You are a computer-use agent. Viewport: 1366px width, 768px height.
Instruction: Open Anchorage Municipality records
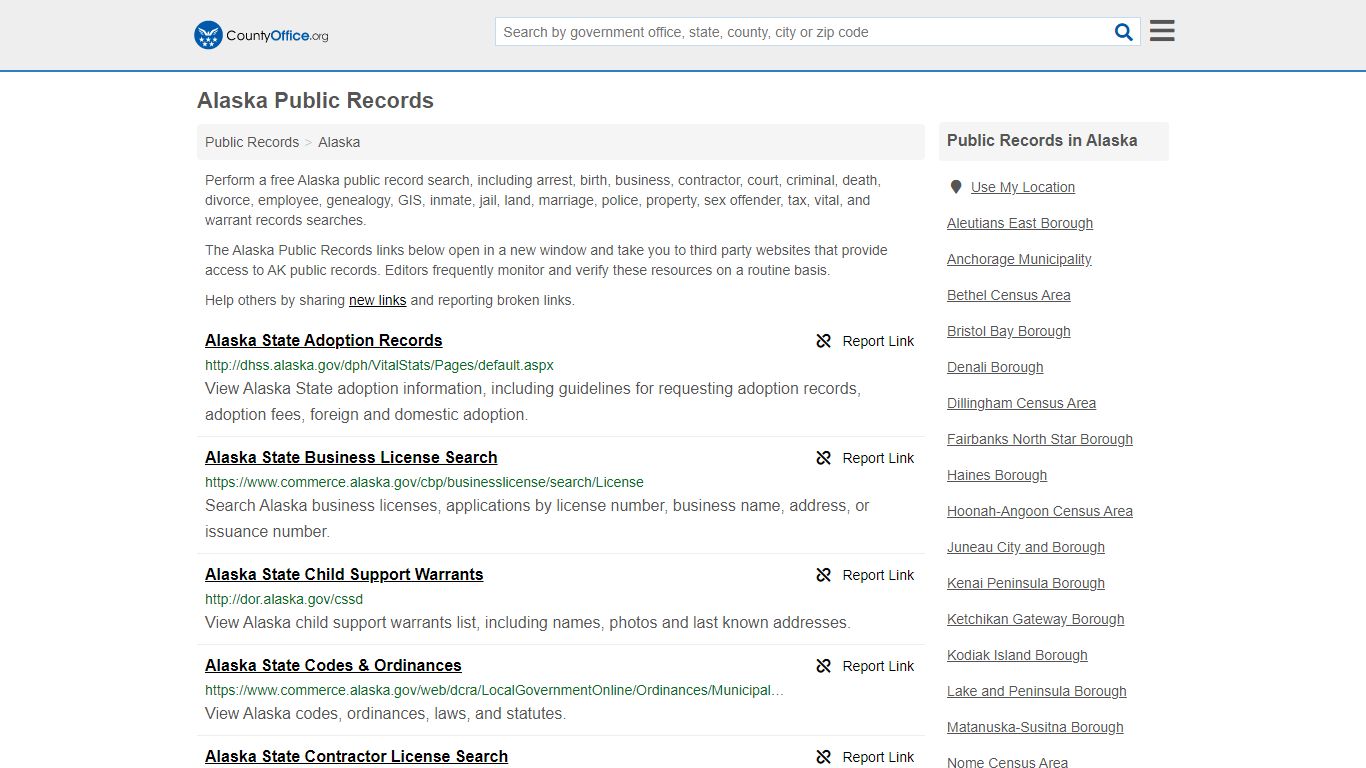tap(1019, 259)
